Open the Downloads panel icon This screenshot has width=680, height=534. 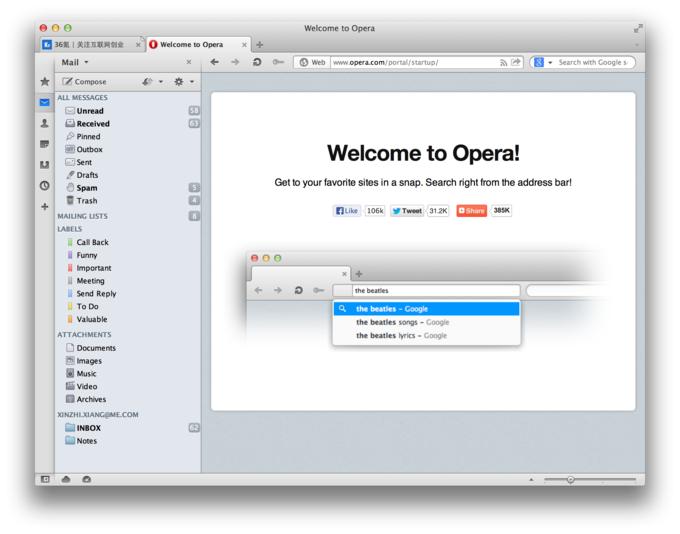[x=45, y=165]
